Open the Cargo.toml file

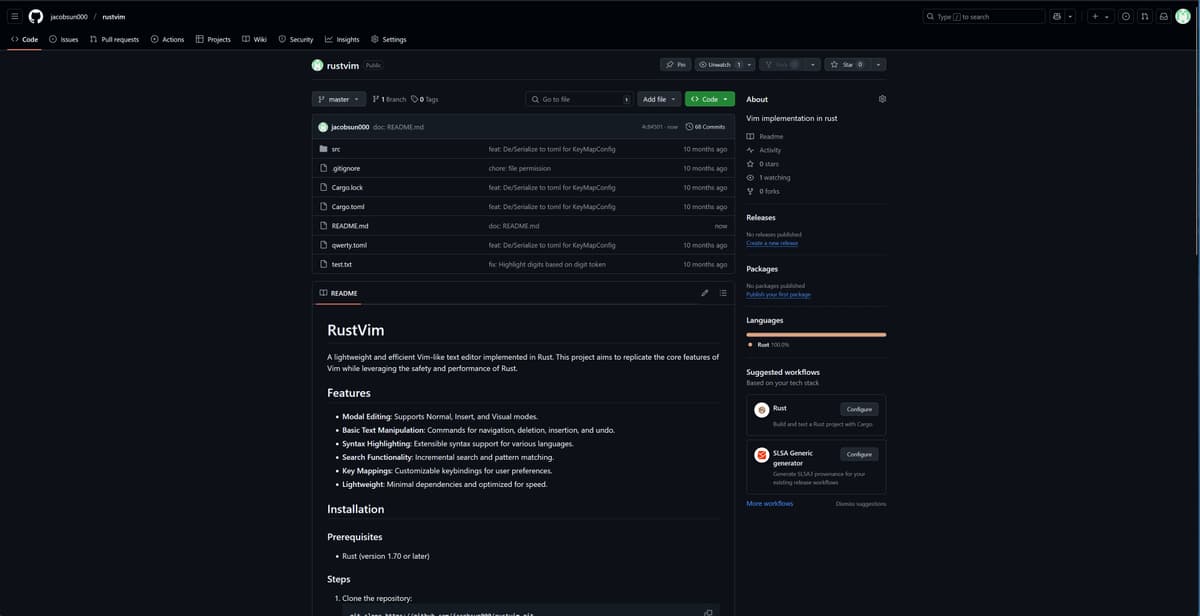coord(348,206)
